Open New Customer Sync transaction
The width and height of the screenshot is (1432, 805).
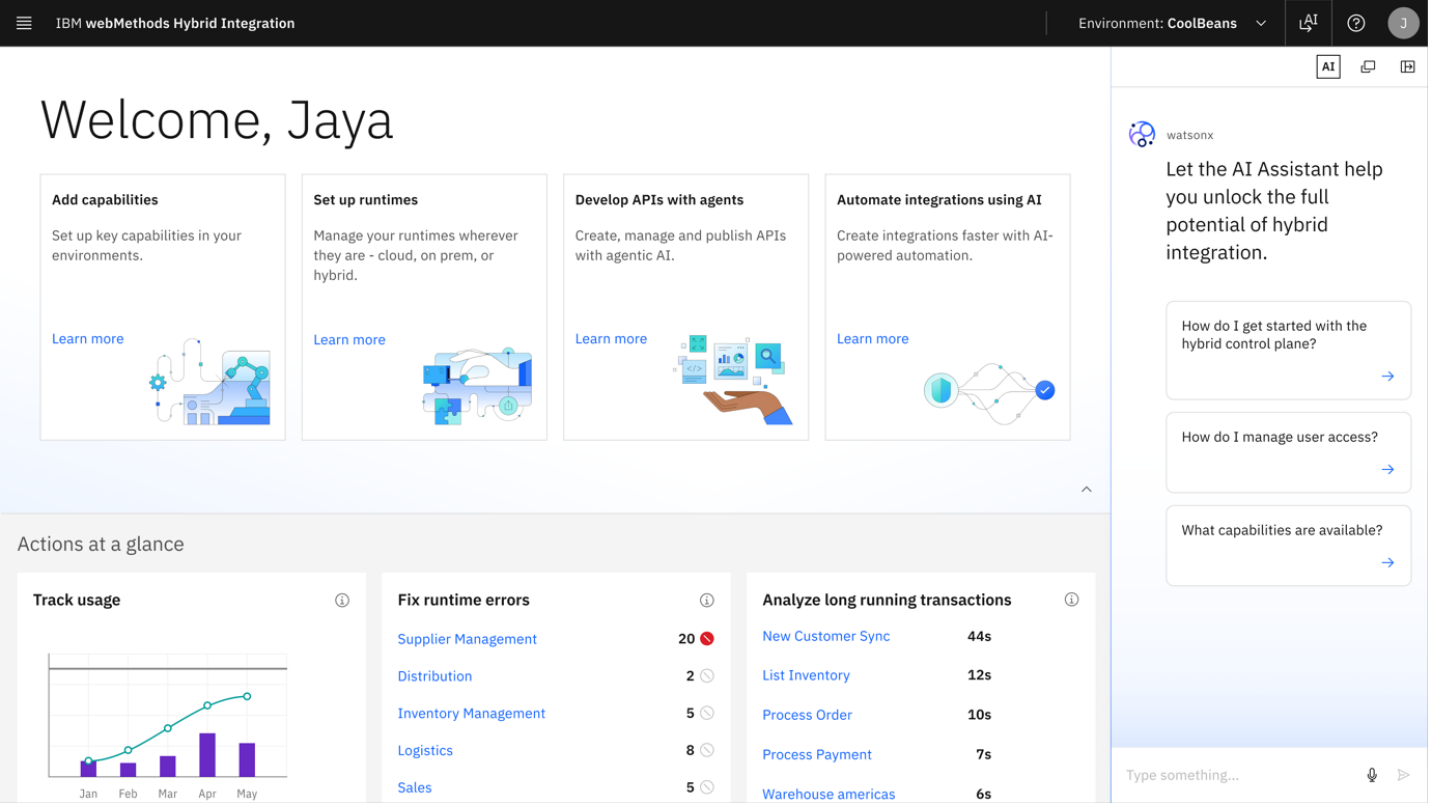pyautogui.click(x=826, y=637)
